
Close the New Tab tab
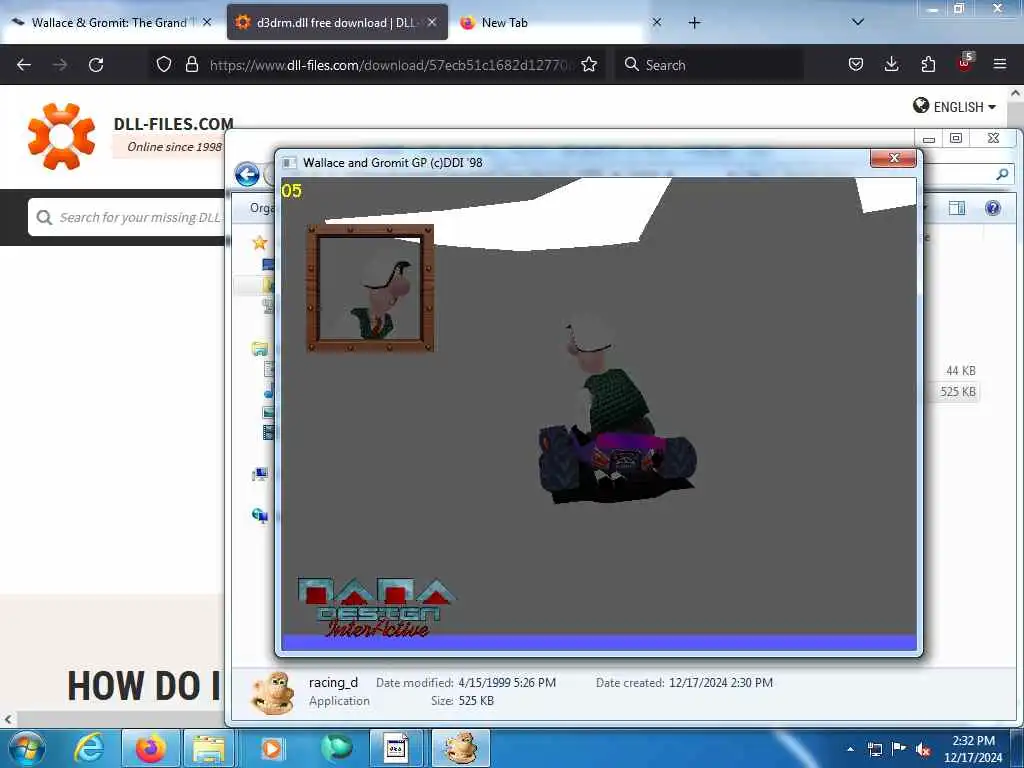657,22
